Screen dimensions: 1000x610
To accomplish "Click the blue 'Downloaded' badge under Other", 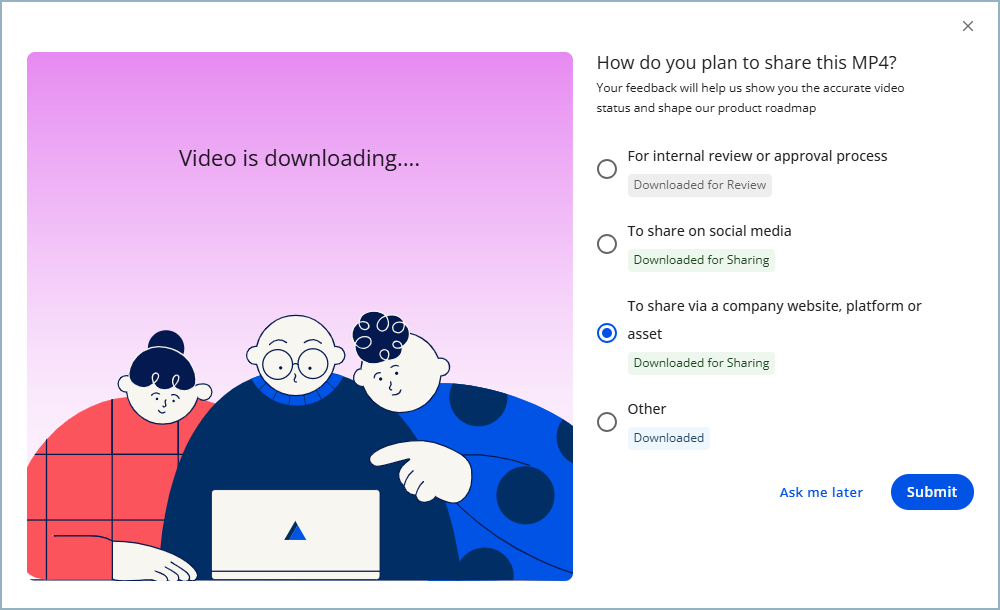I will tap(669, 438).
